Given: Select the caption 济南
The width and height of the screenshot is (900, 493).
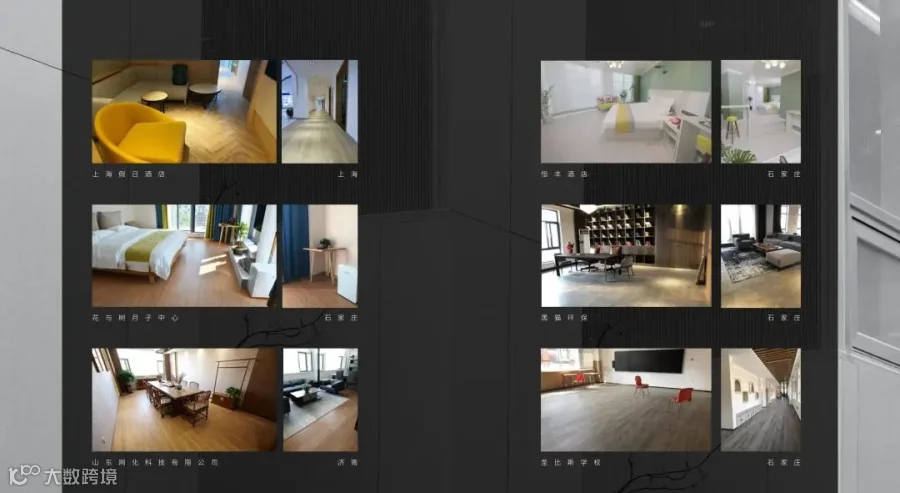Looking at the screenshot, I should 347,462.
